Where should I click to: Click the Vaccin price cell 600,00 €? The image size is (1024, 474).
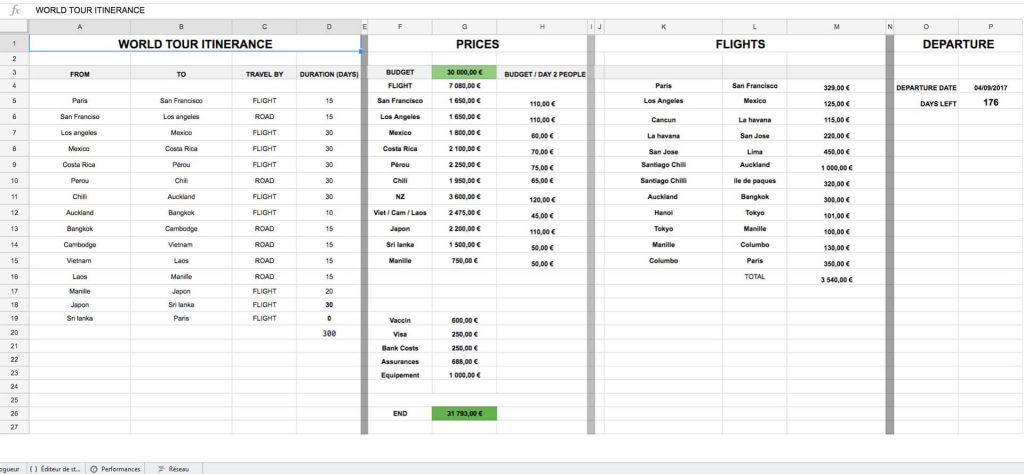pos(464,320)
